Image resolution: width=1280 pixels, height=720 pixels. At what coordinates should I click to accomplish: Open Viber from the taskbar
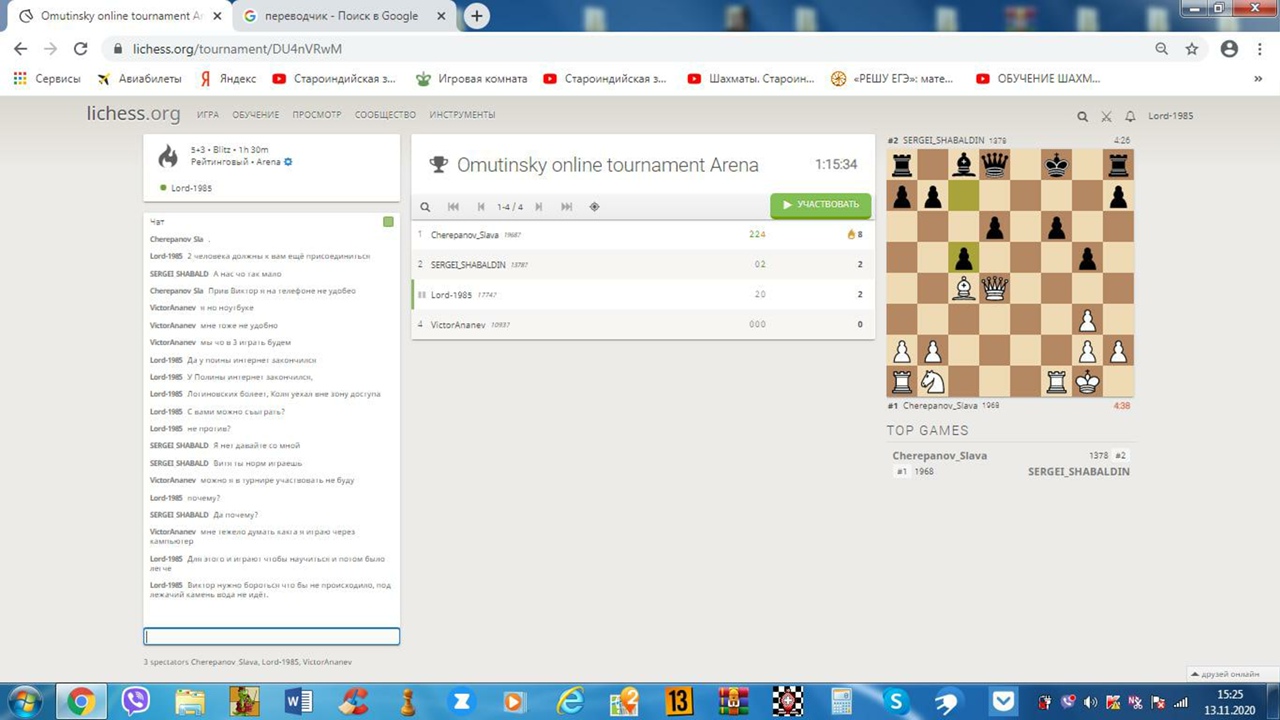pyautogui.click(x=135, y=701)
